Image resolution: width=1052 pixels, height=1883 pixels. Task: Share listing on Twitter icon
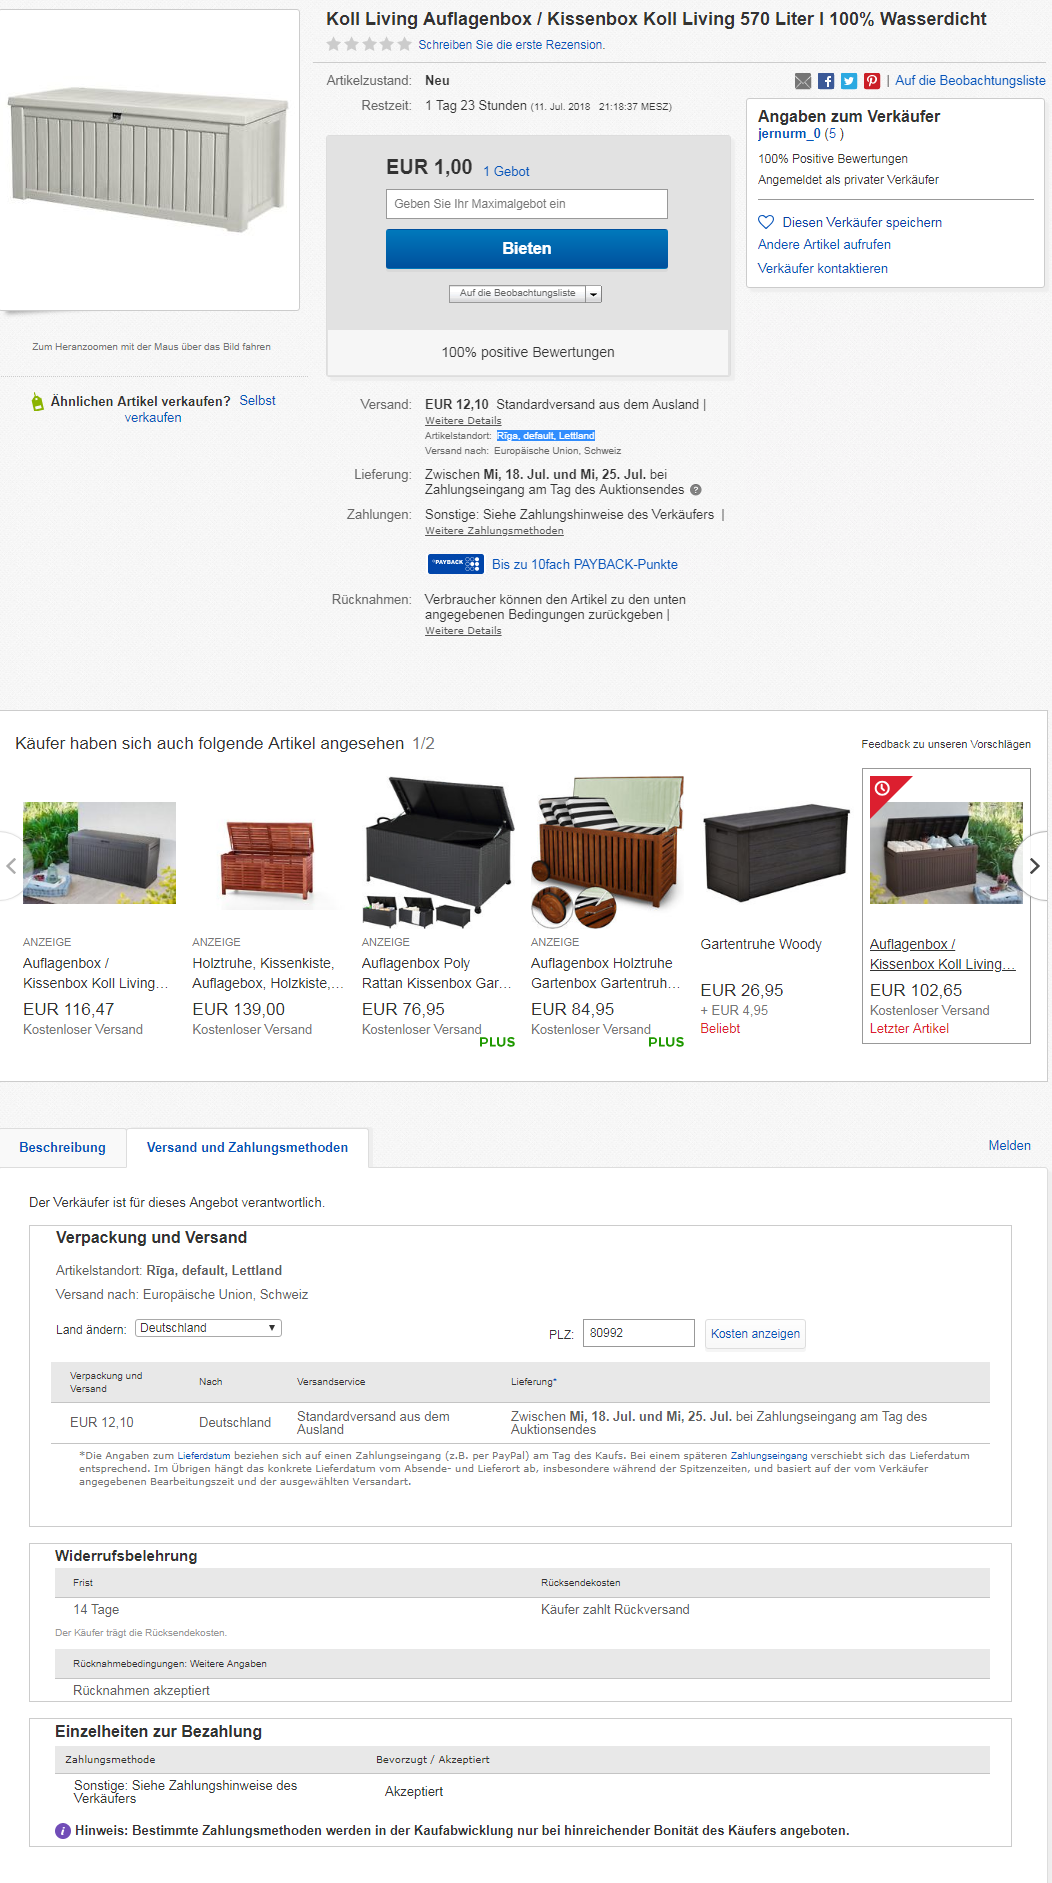(x=849, y=81)
